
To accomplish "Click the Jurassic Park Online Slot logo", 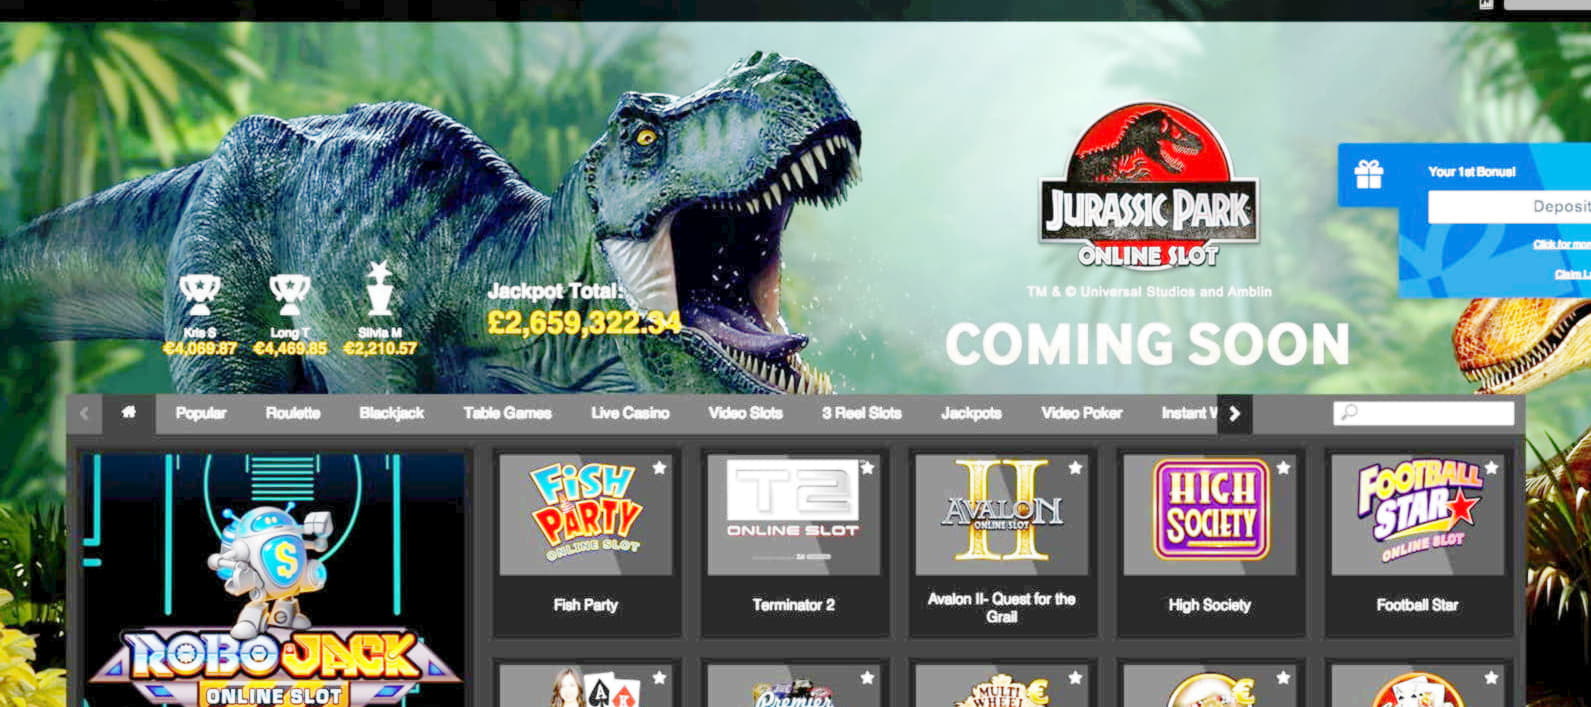I will point(1148,186).
